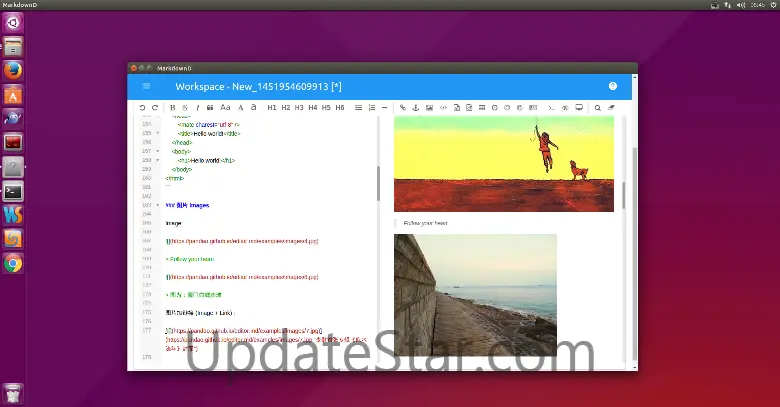This screenshot has width=780, height=407.
Task: Insert an emoji
Action: coord(507,107)
